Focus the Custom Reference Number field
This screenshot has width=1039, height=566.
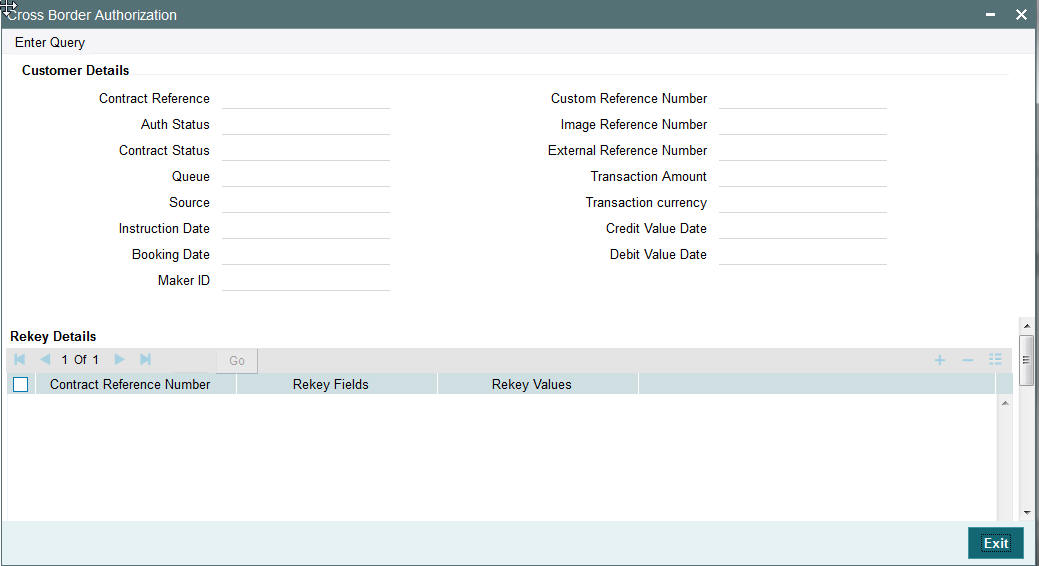coord(802,99)
